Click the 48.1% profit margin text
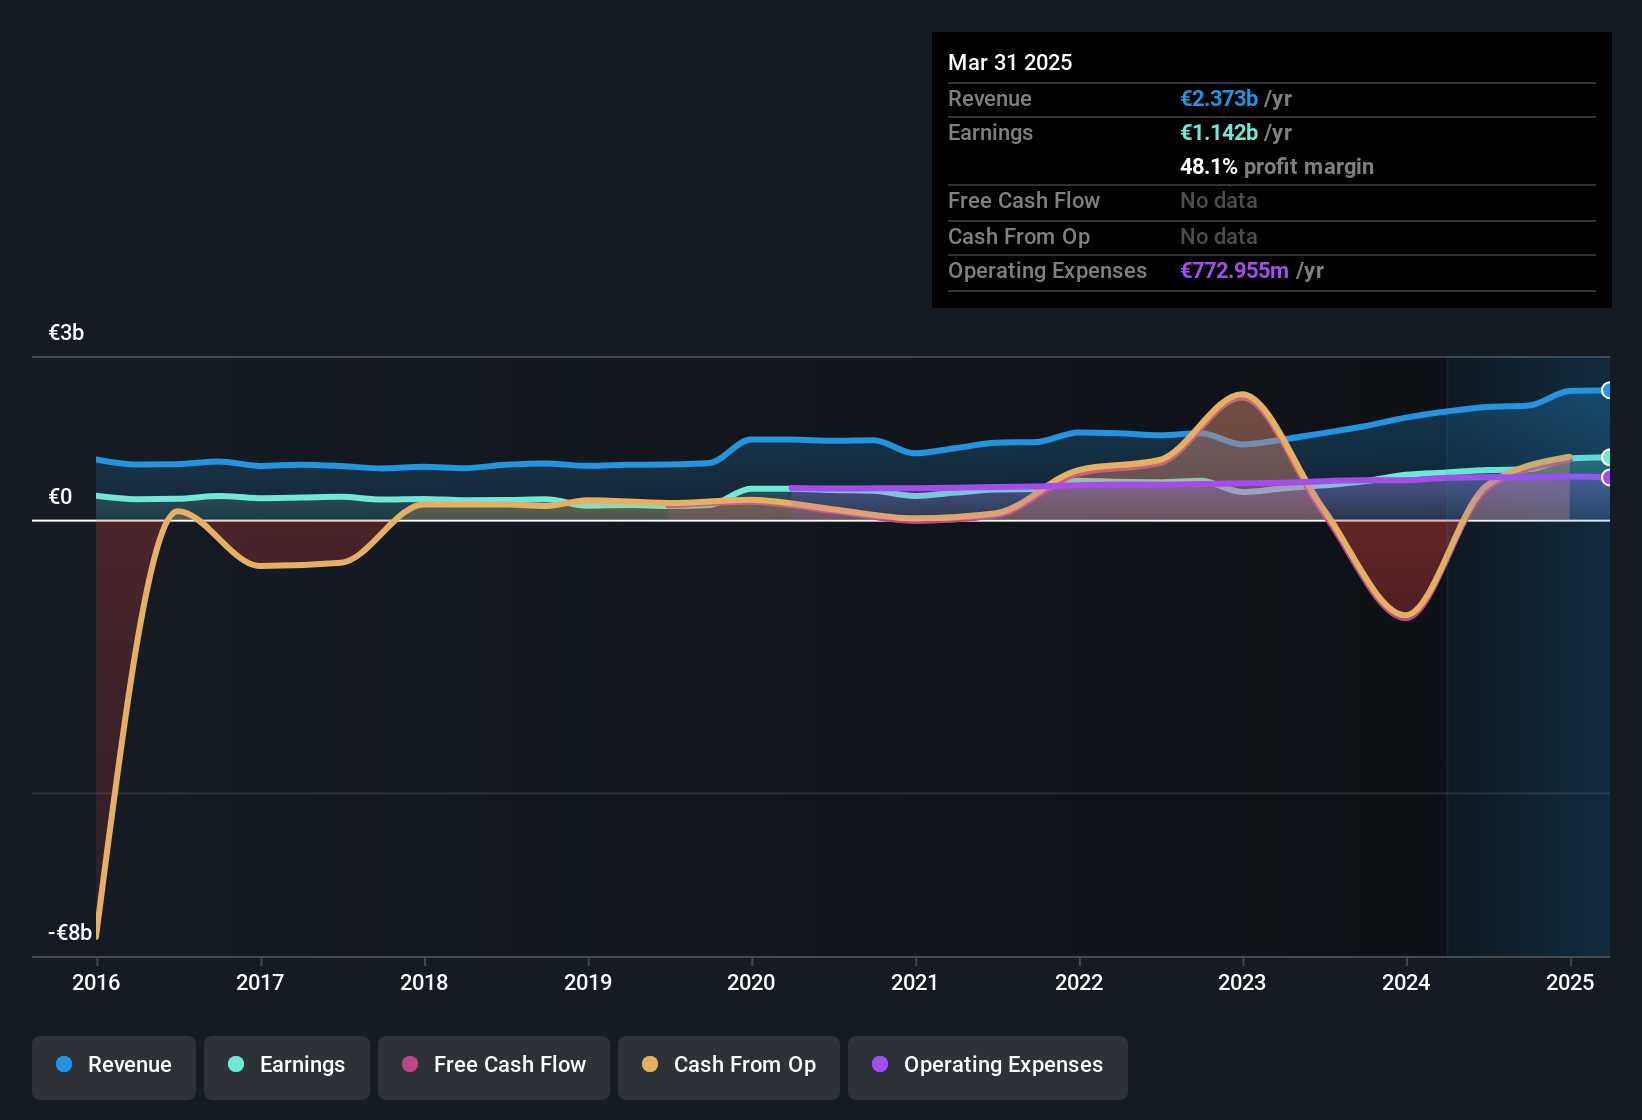1642x1120 pixels. [x=1277, y=166]
